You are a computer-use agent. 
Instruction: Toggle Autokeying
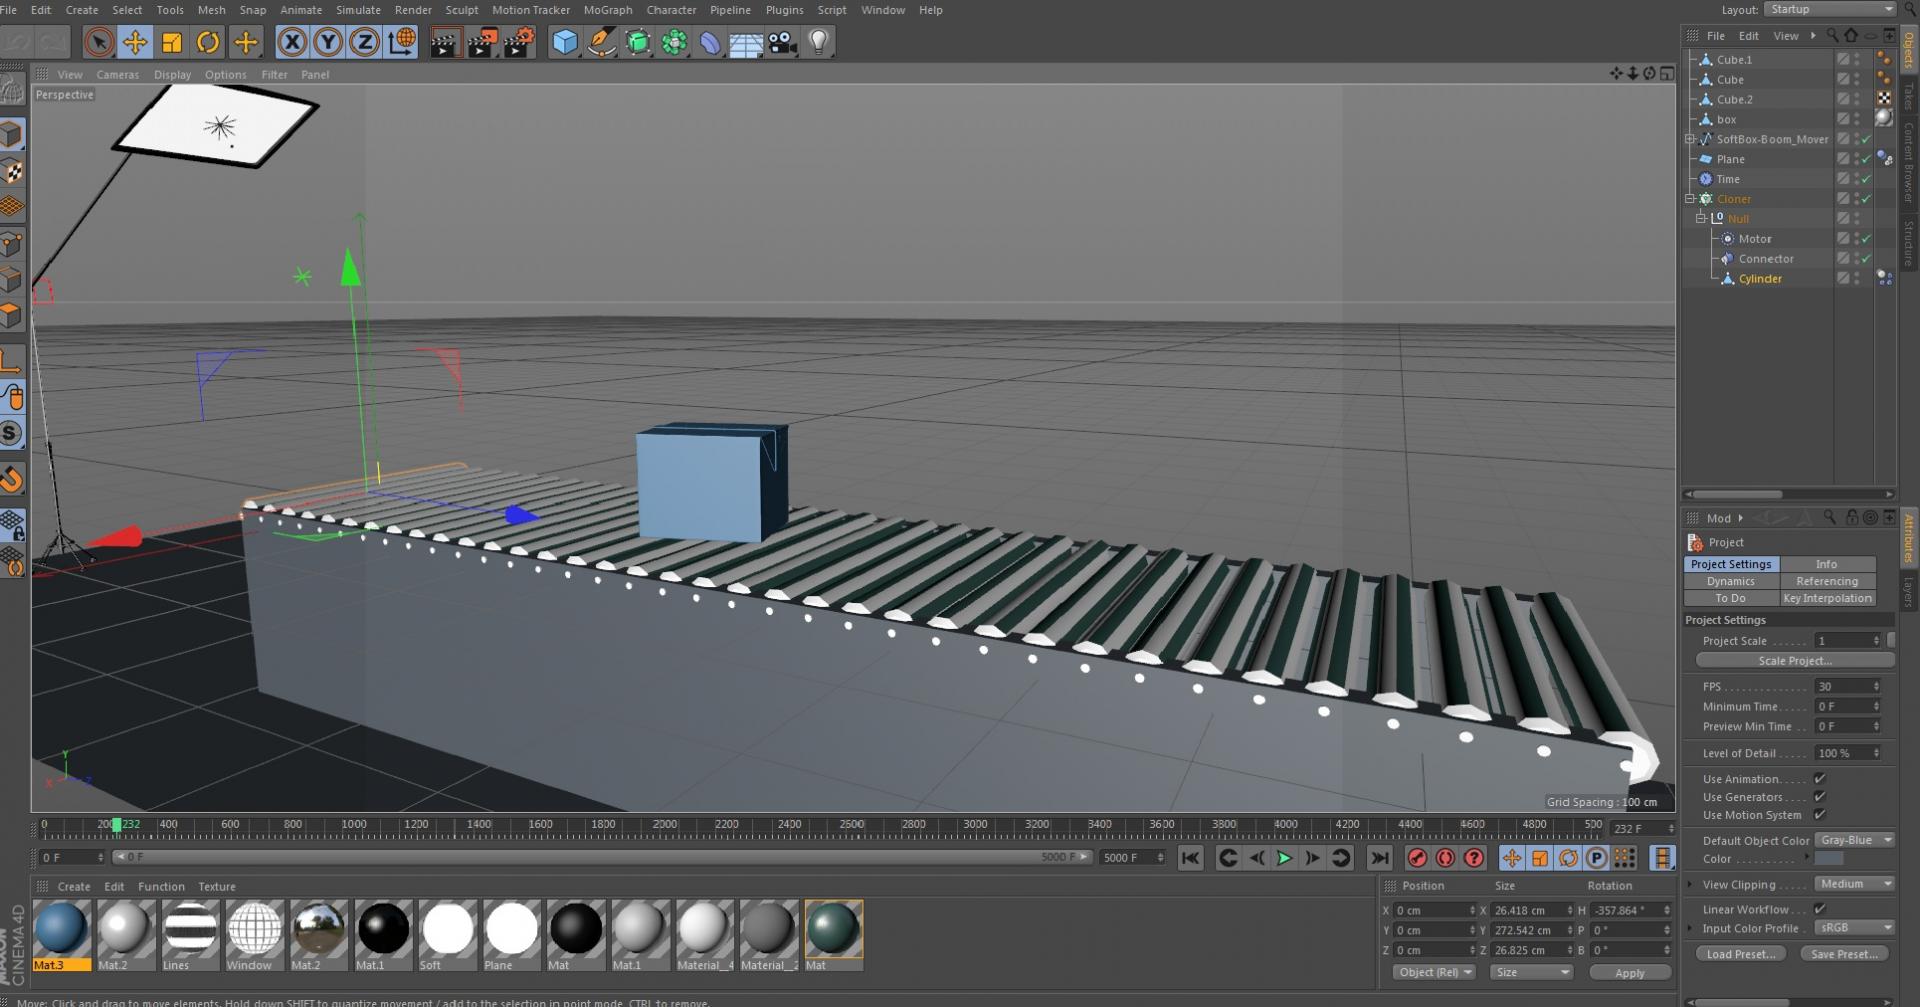coord(1445,858)
